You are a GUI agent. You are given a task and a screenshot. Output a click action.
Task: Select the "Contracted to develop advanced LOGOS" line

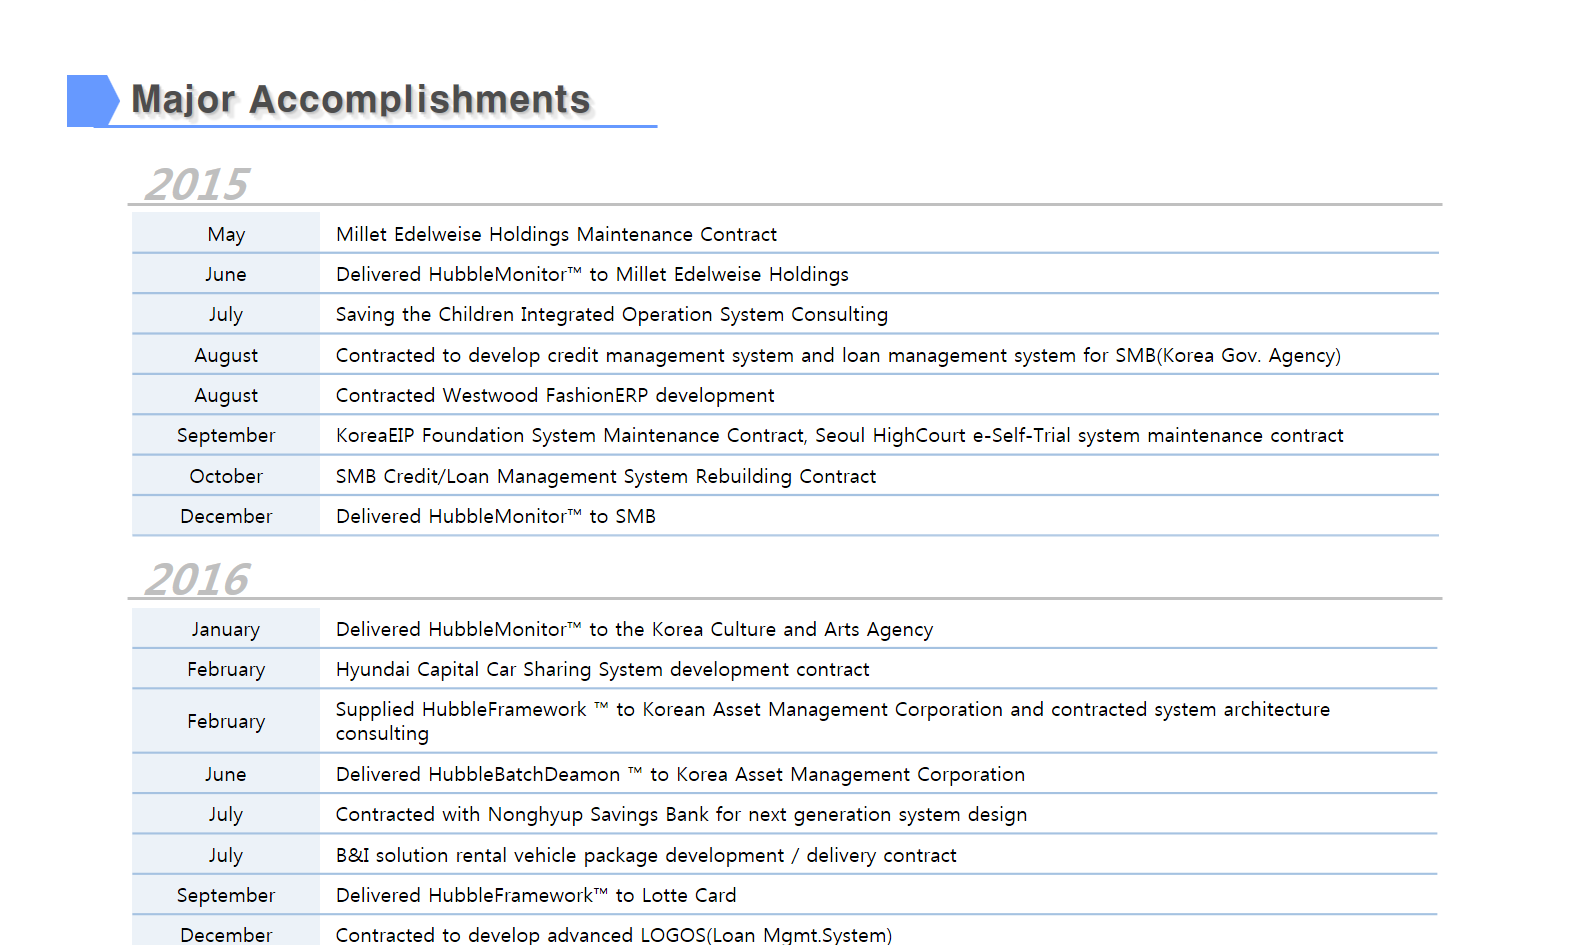pyautogui.click(x=614, y=934)
